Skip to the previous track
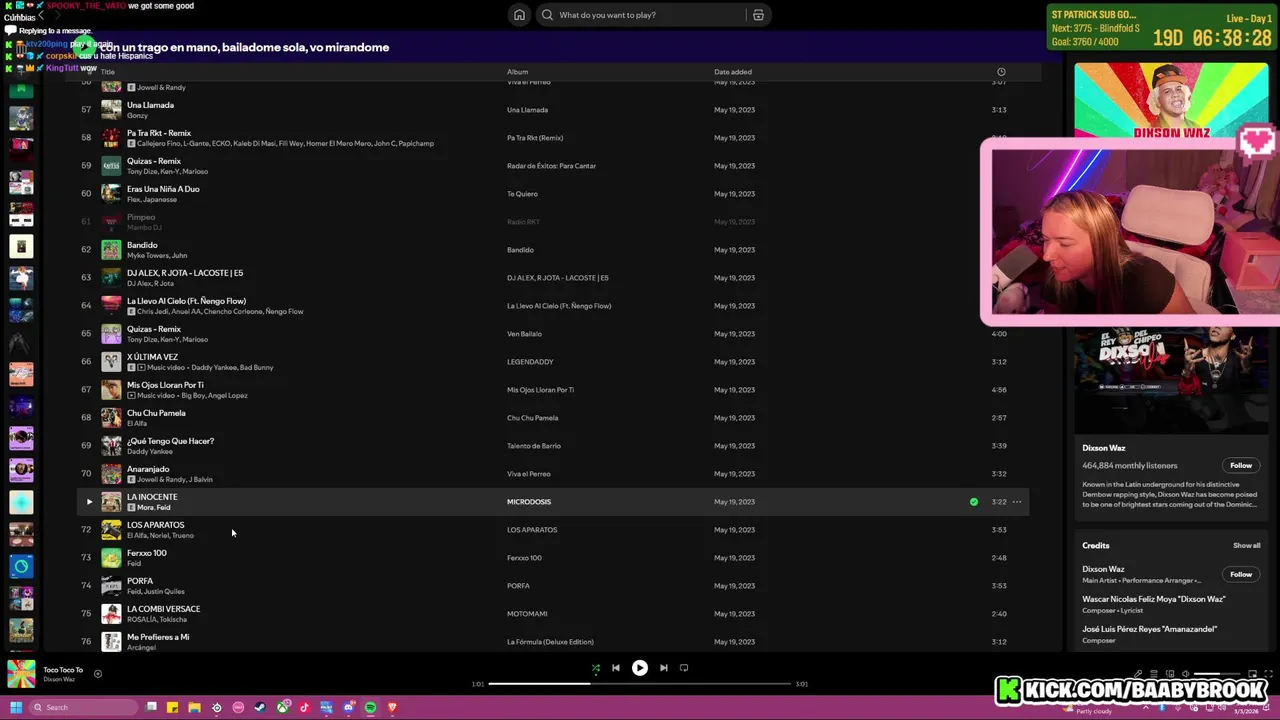Image resolution: width=1280 pixels, height=720 pixels. [616, 668]
